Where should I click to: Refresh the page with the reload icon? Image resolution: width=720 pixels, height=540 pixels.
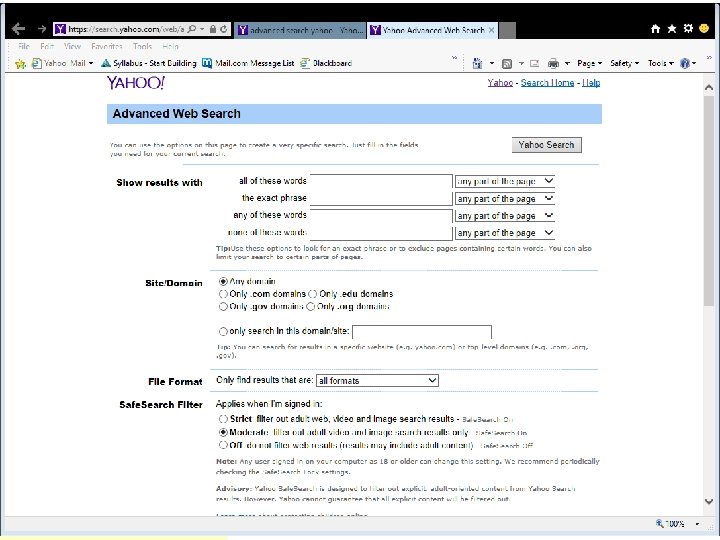tap(224, 29)
